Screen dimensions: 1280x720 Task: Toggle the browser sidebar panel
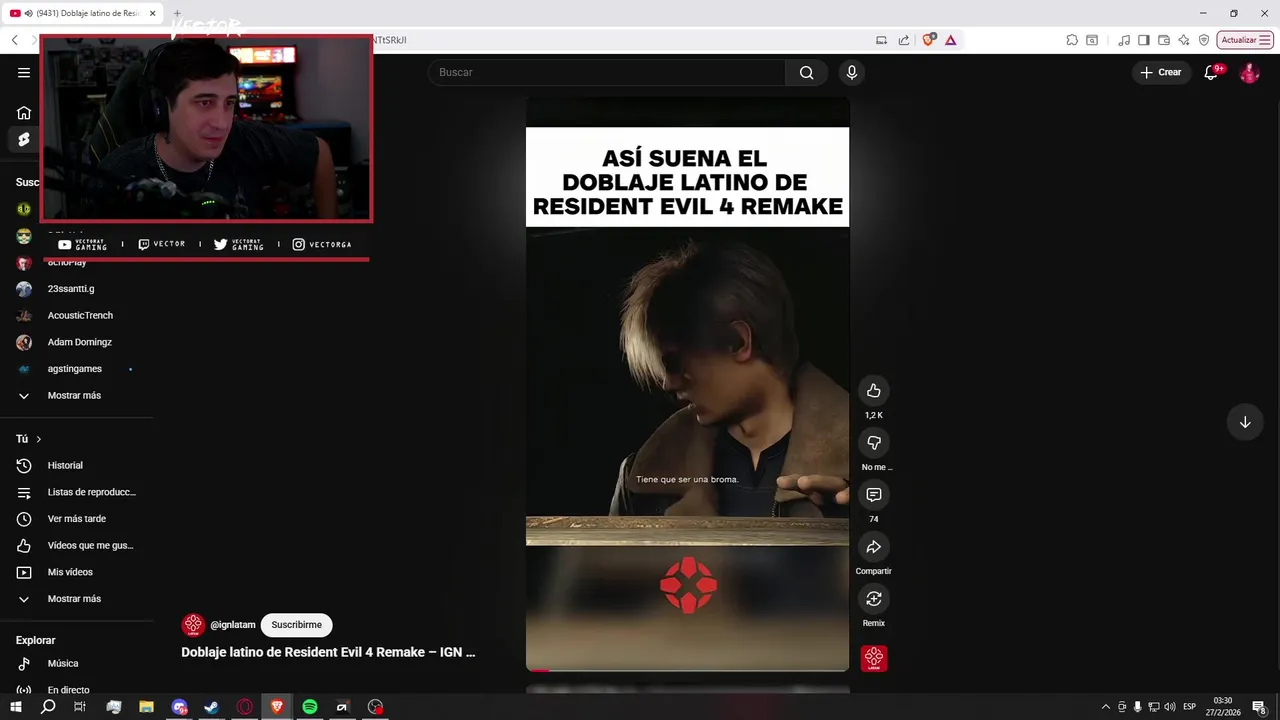click(1144, 40)
